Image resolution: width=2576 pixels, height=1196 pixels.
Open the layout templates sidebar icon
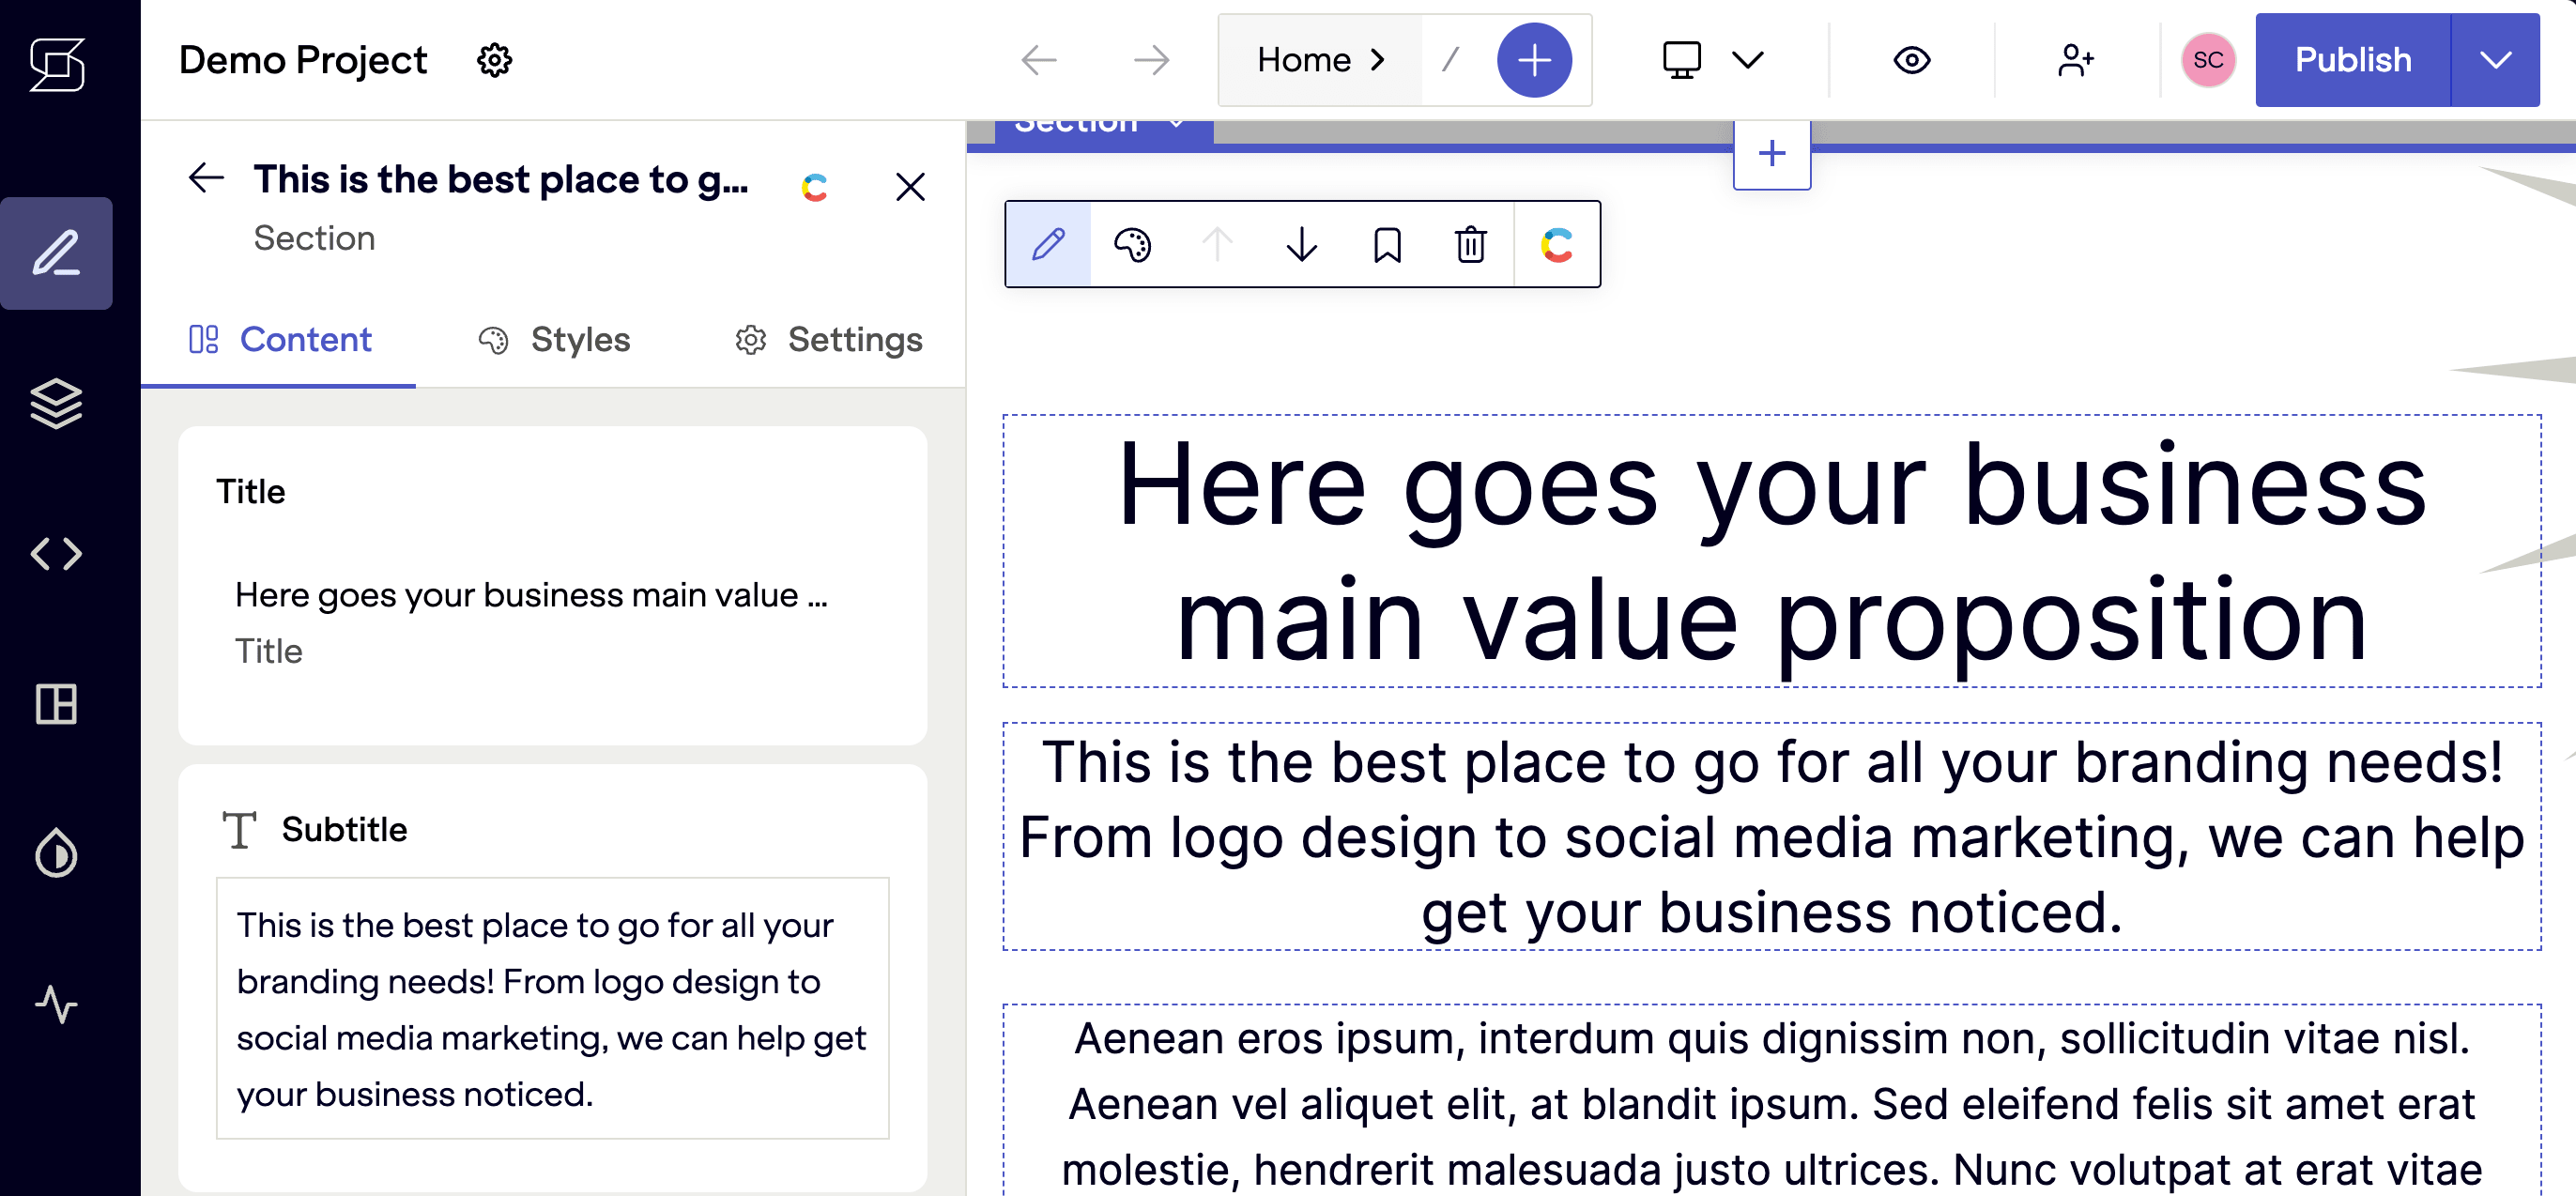click(x=56, y=704)
